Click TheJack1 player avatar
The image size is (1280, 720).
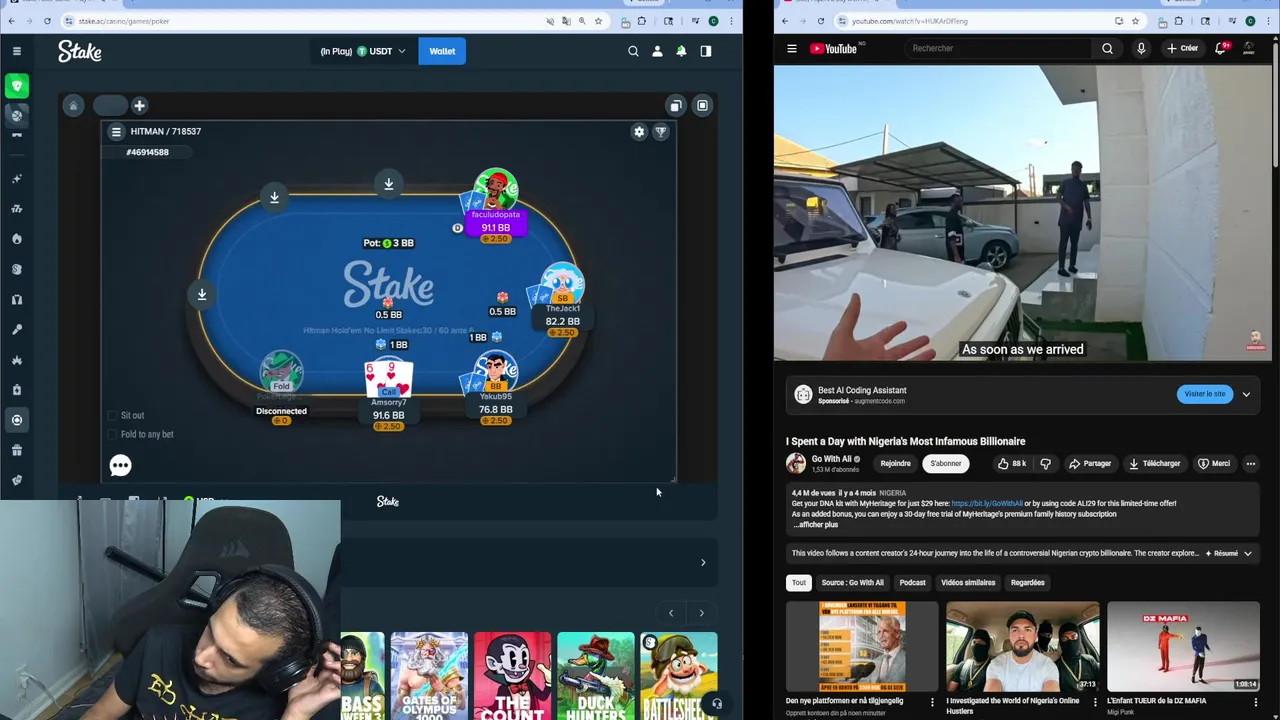point(562,283)
